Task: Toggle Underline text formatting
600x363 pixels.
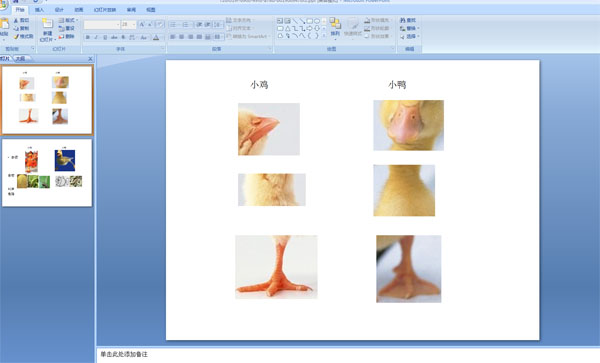Action: pos(105,37)
